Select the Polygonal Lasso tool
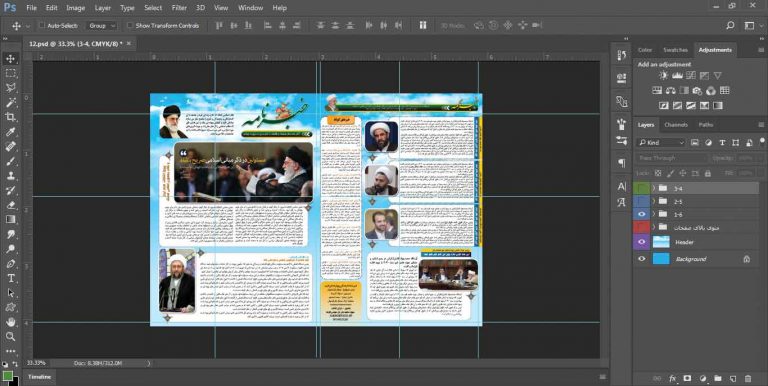Image resolution: width=768 pixels, height=386 pixels. pos(10,88)
